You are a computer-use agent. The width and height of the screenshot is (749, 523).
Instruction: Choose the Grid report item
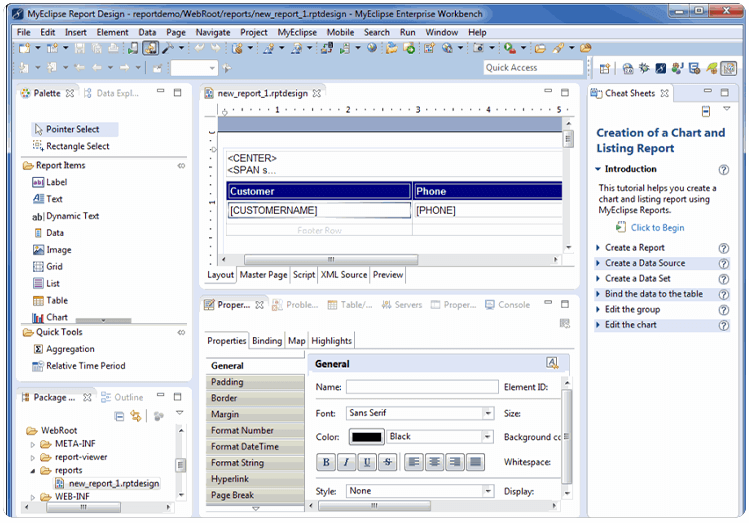coord(54,267)
